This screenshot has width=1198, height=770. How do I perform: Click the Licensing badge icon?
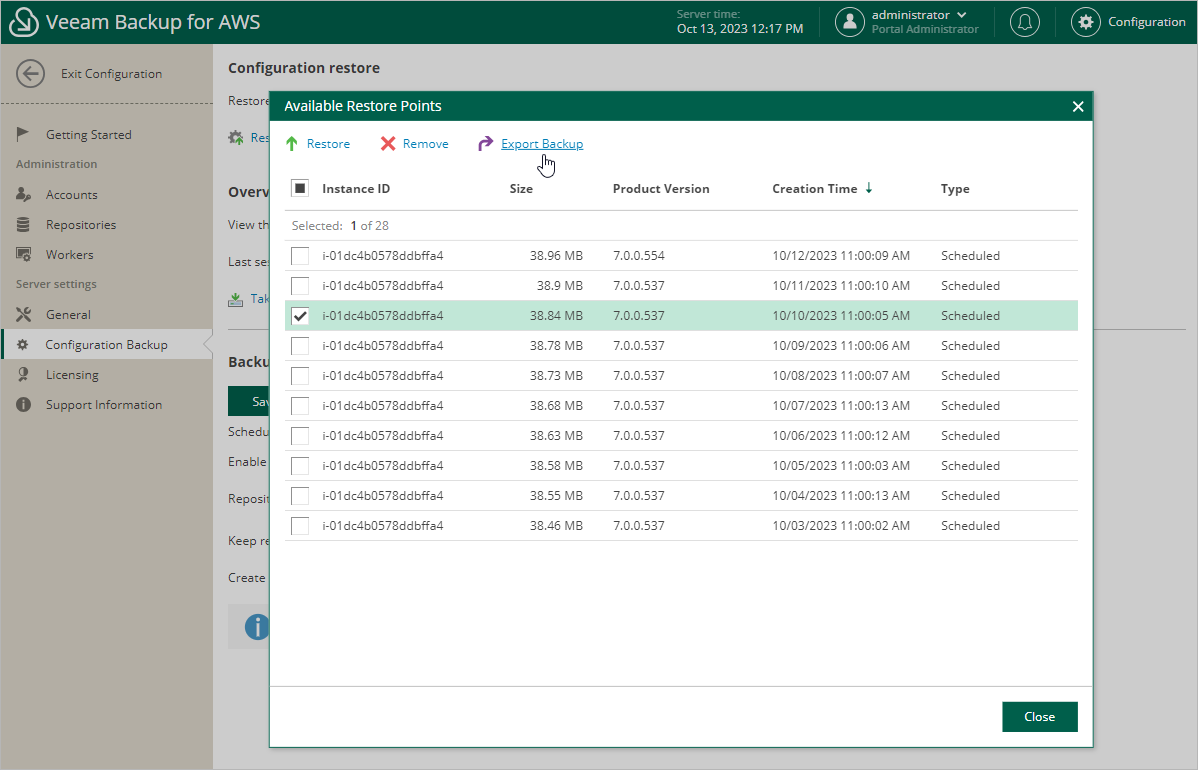(x=24, y=374)
